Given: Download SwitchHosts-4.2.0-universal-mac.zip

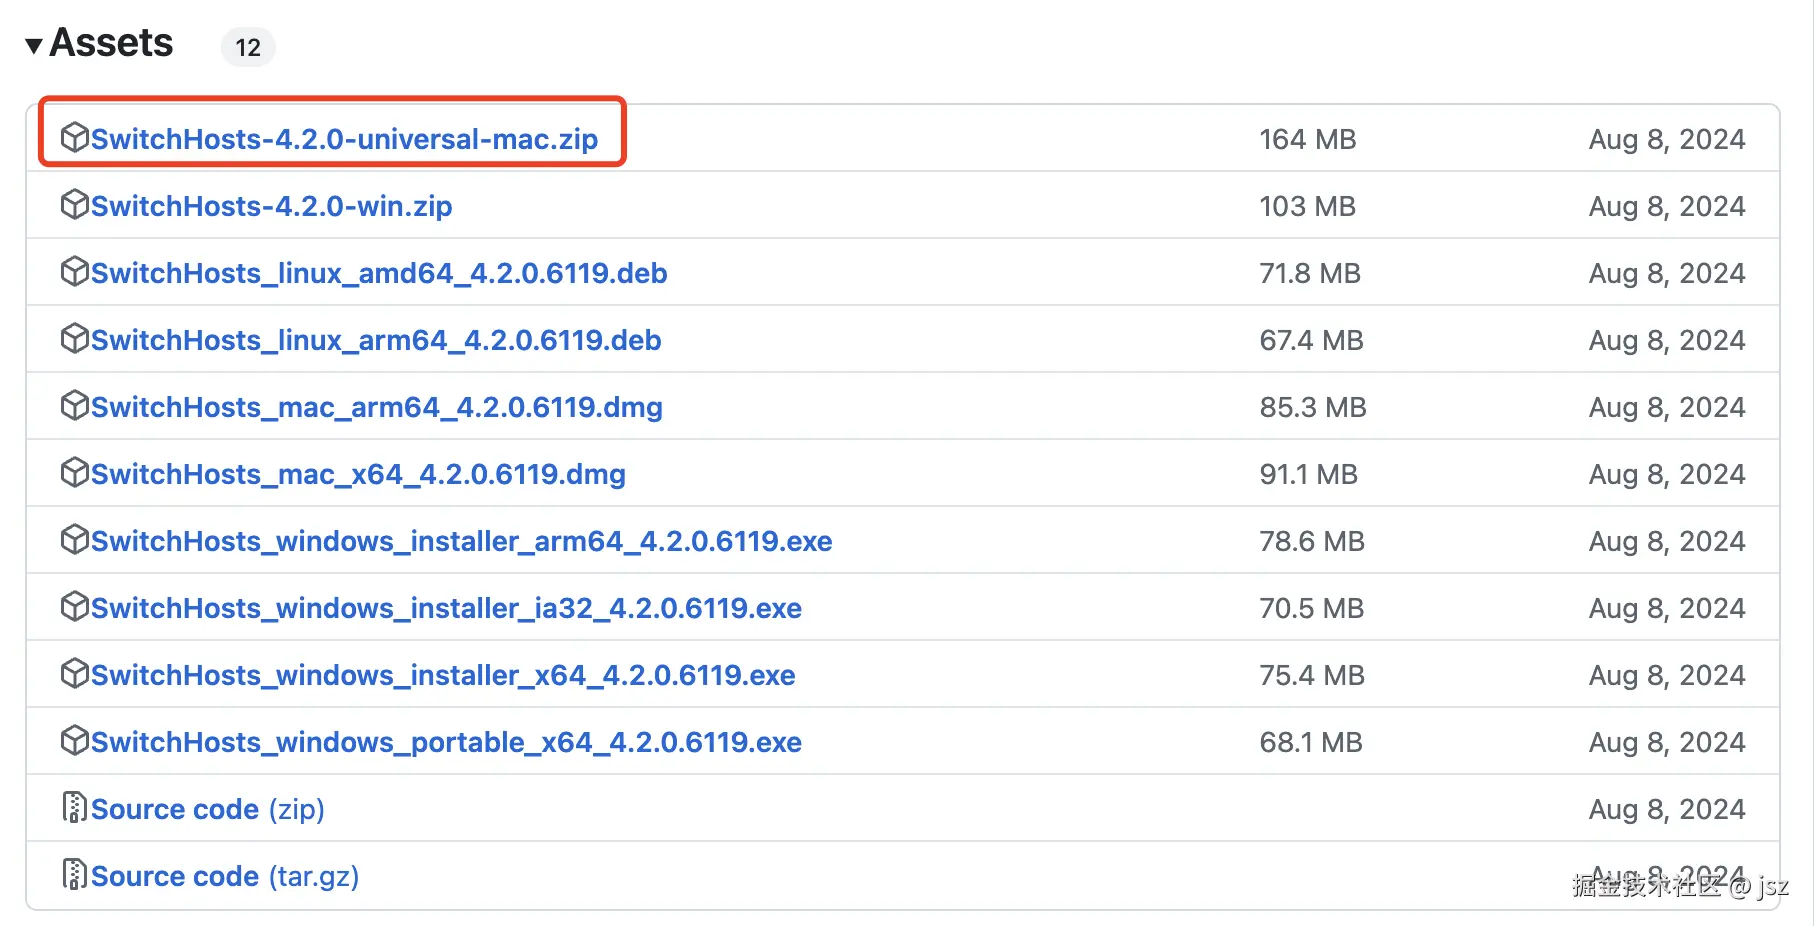Looking at the screenshot, I should [344, 139].
